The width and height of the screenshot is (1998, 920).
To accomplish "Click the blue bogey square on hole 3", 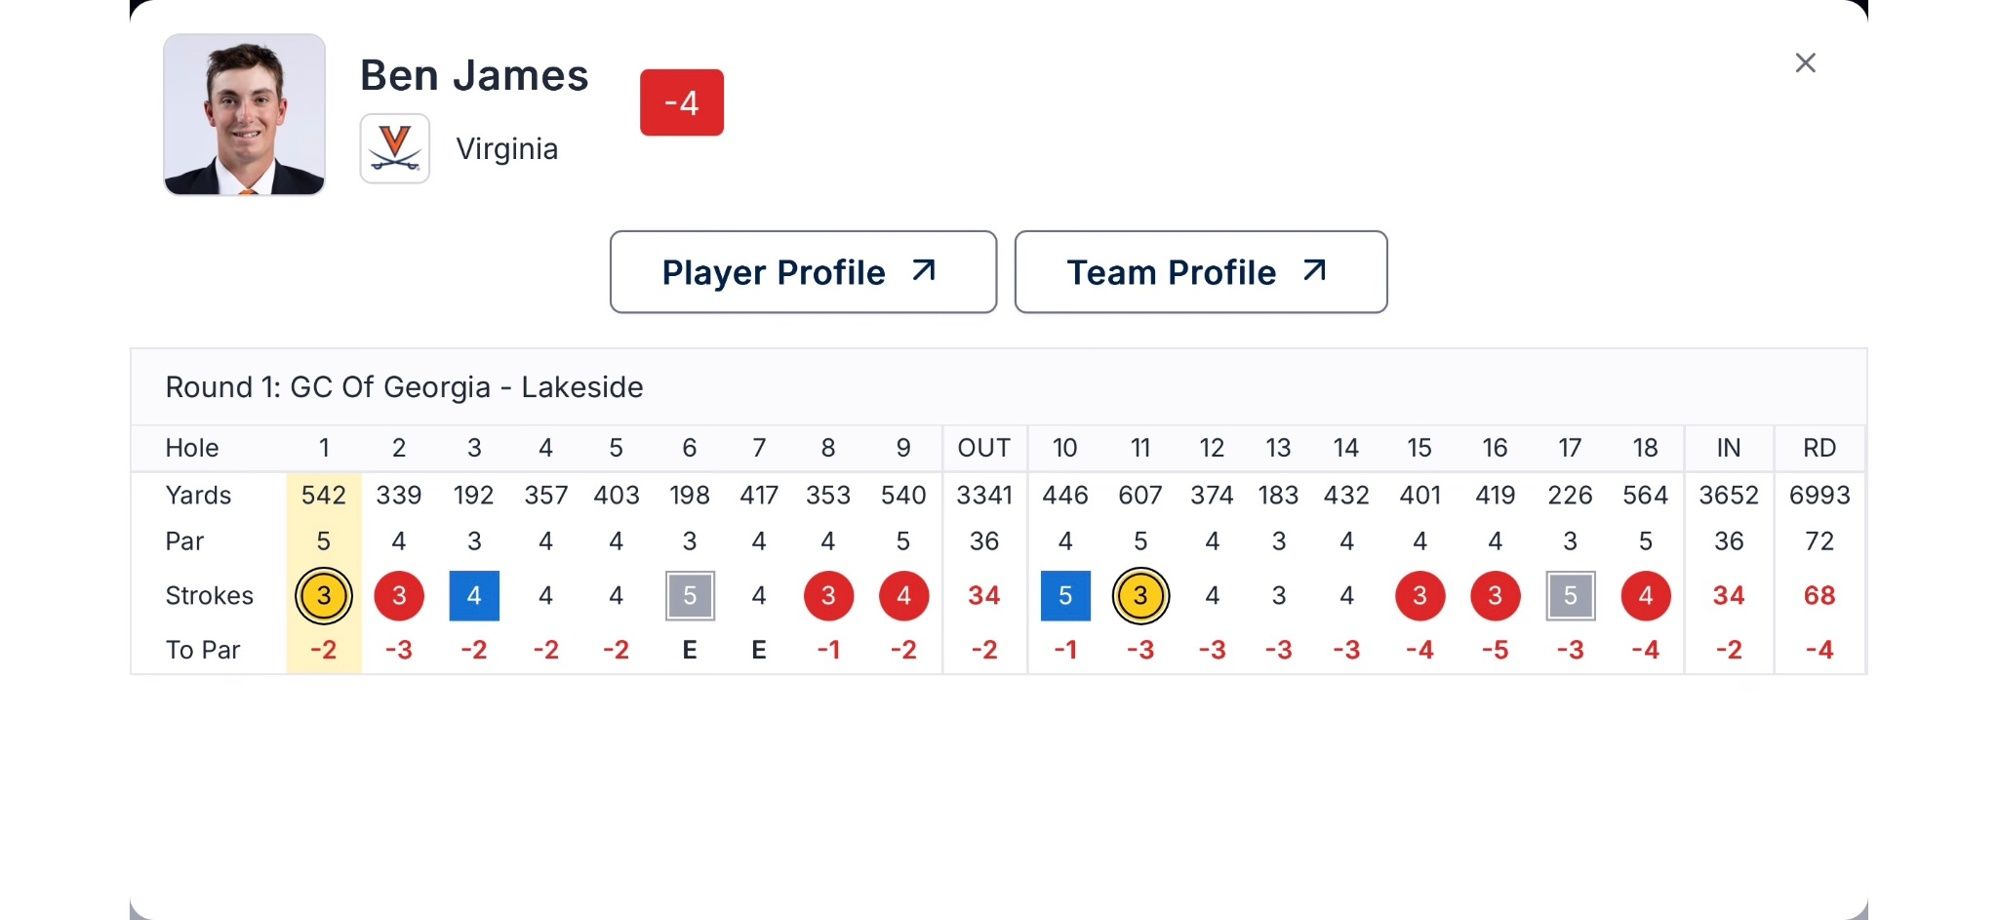I will (474, 595).
